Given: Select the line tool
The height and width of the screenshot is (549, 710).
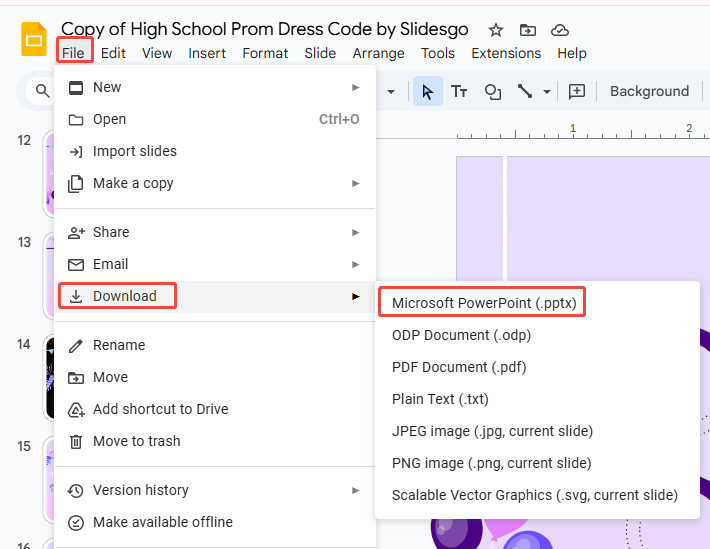Looking at the screenshot, I should [524, 91].
